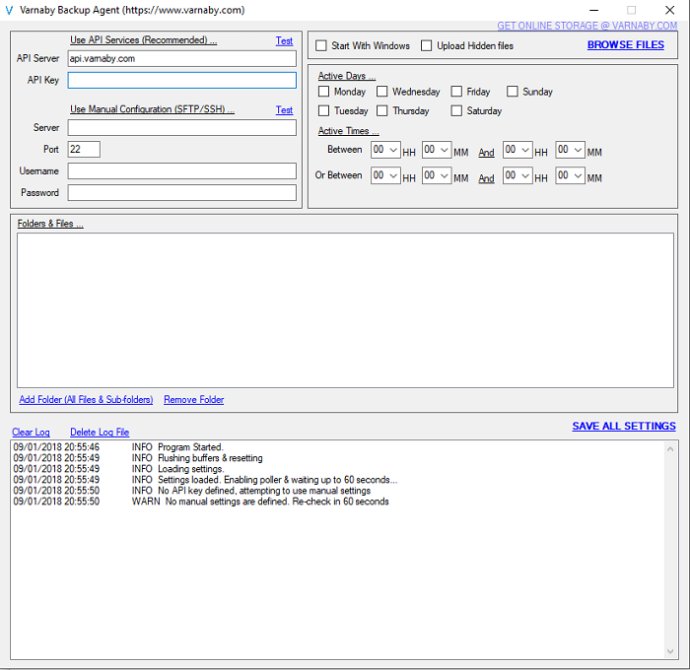
Task: Click inside the Folders & Files list box
Action: pyautogui.click(x=345, y=310)
